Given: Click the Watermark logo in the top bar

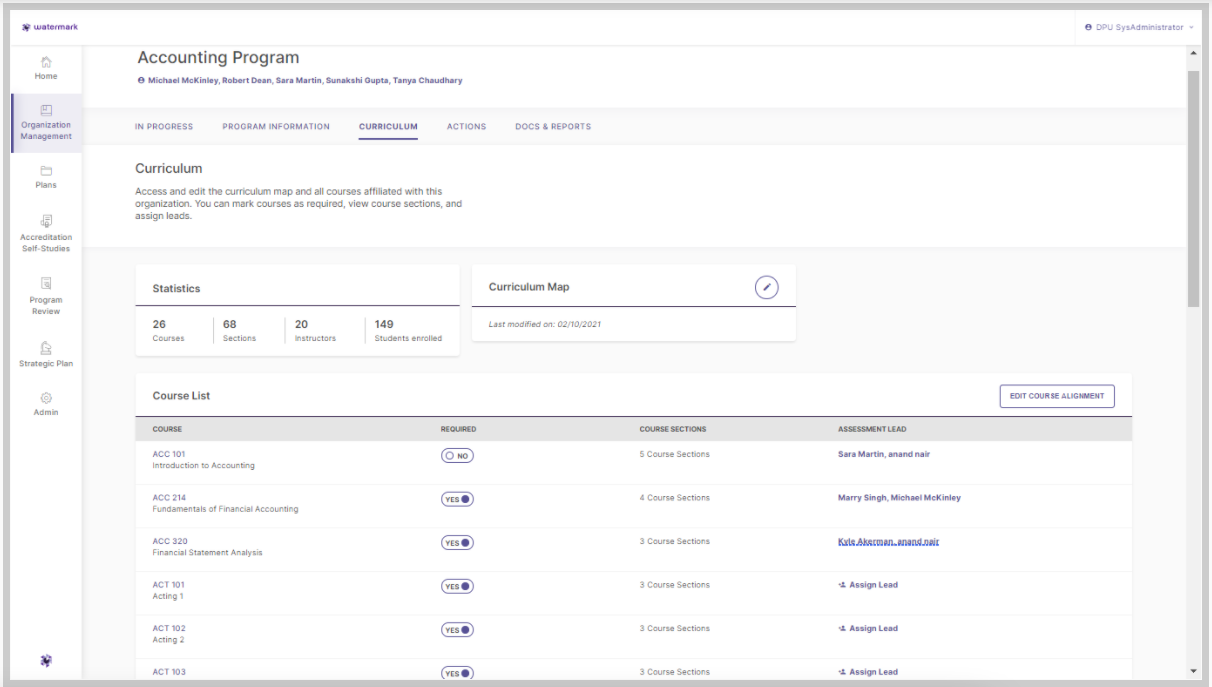Looking at the screenshot, I should coord(49,27).
